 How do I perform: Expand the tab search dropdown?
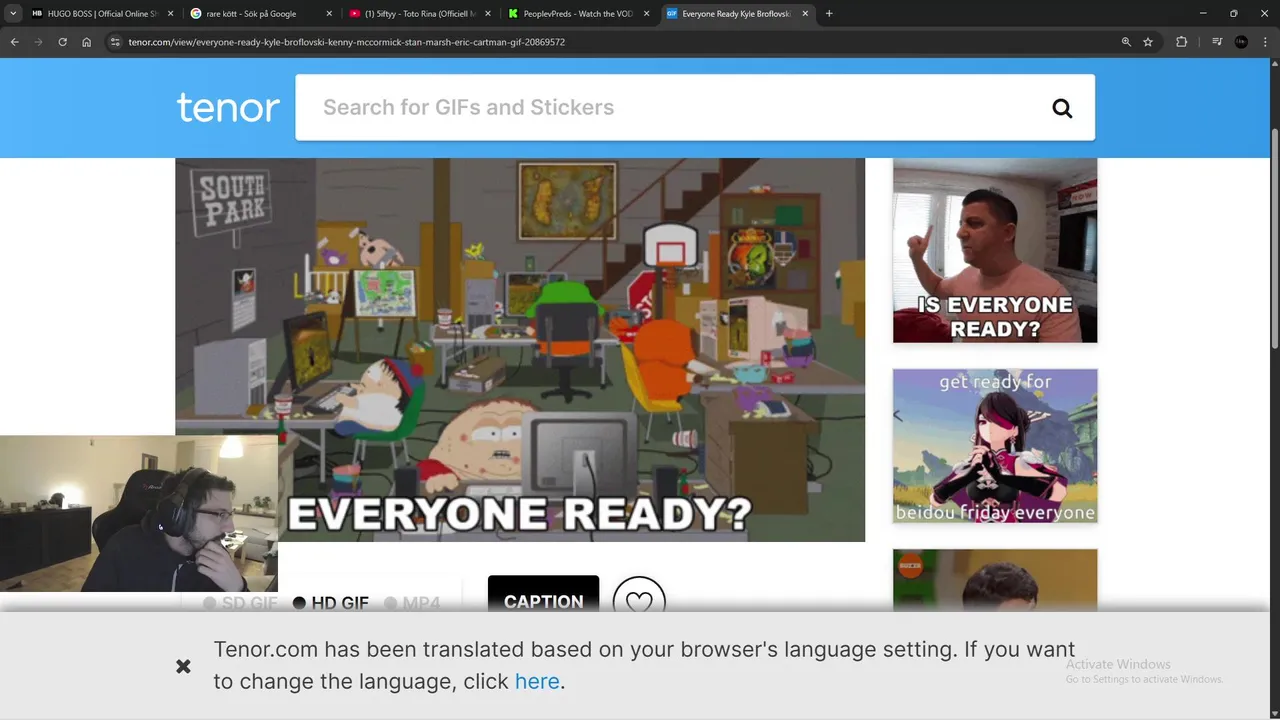click(13, 14)
